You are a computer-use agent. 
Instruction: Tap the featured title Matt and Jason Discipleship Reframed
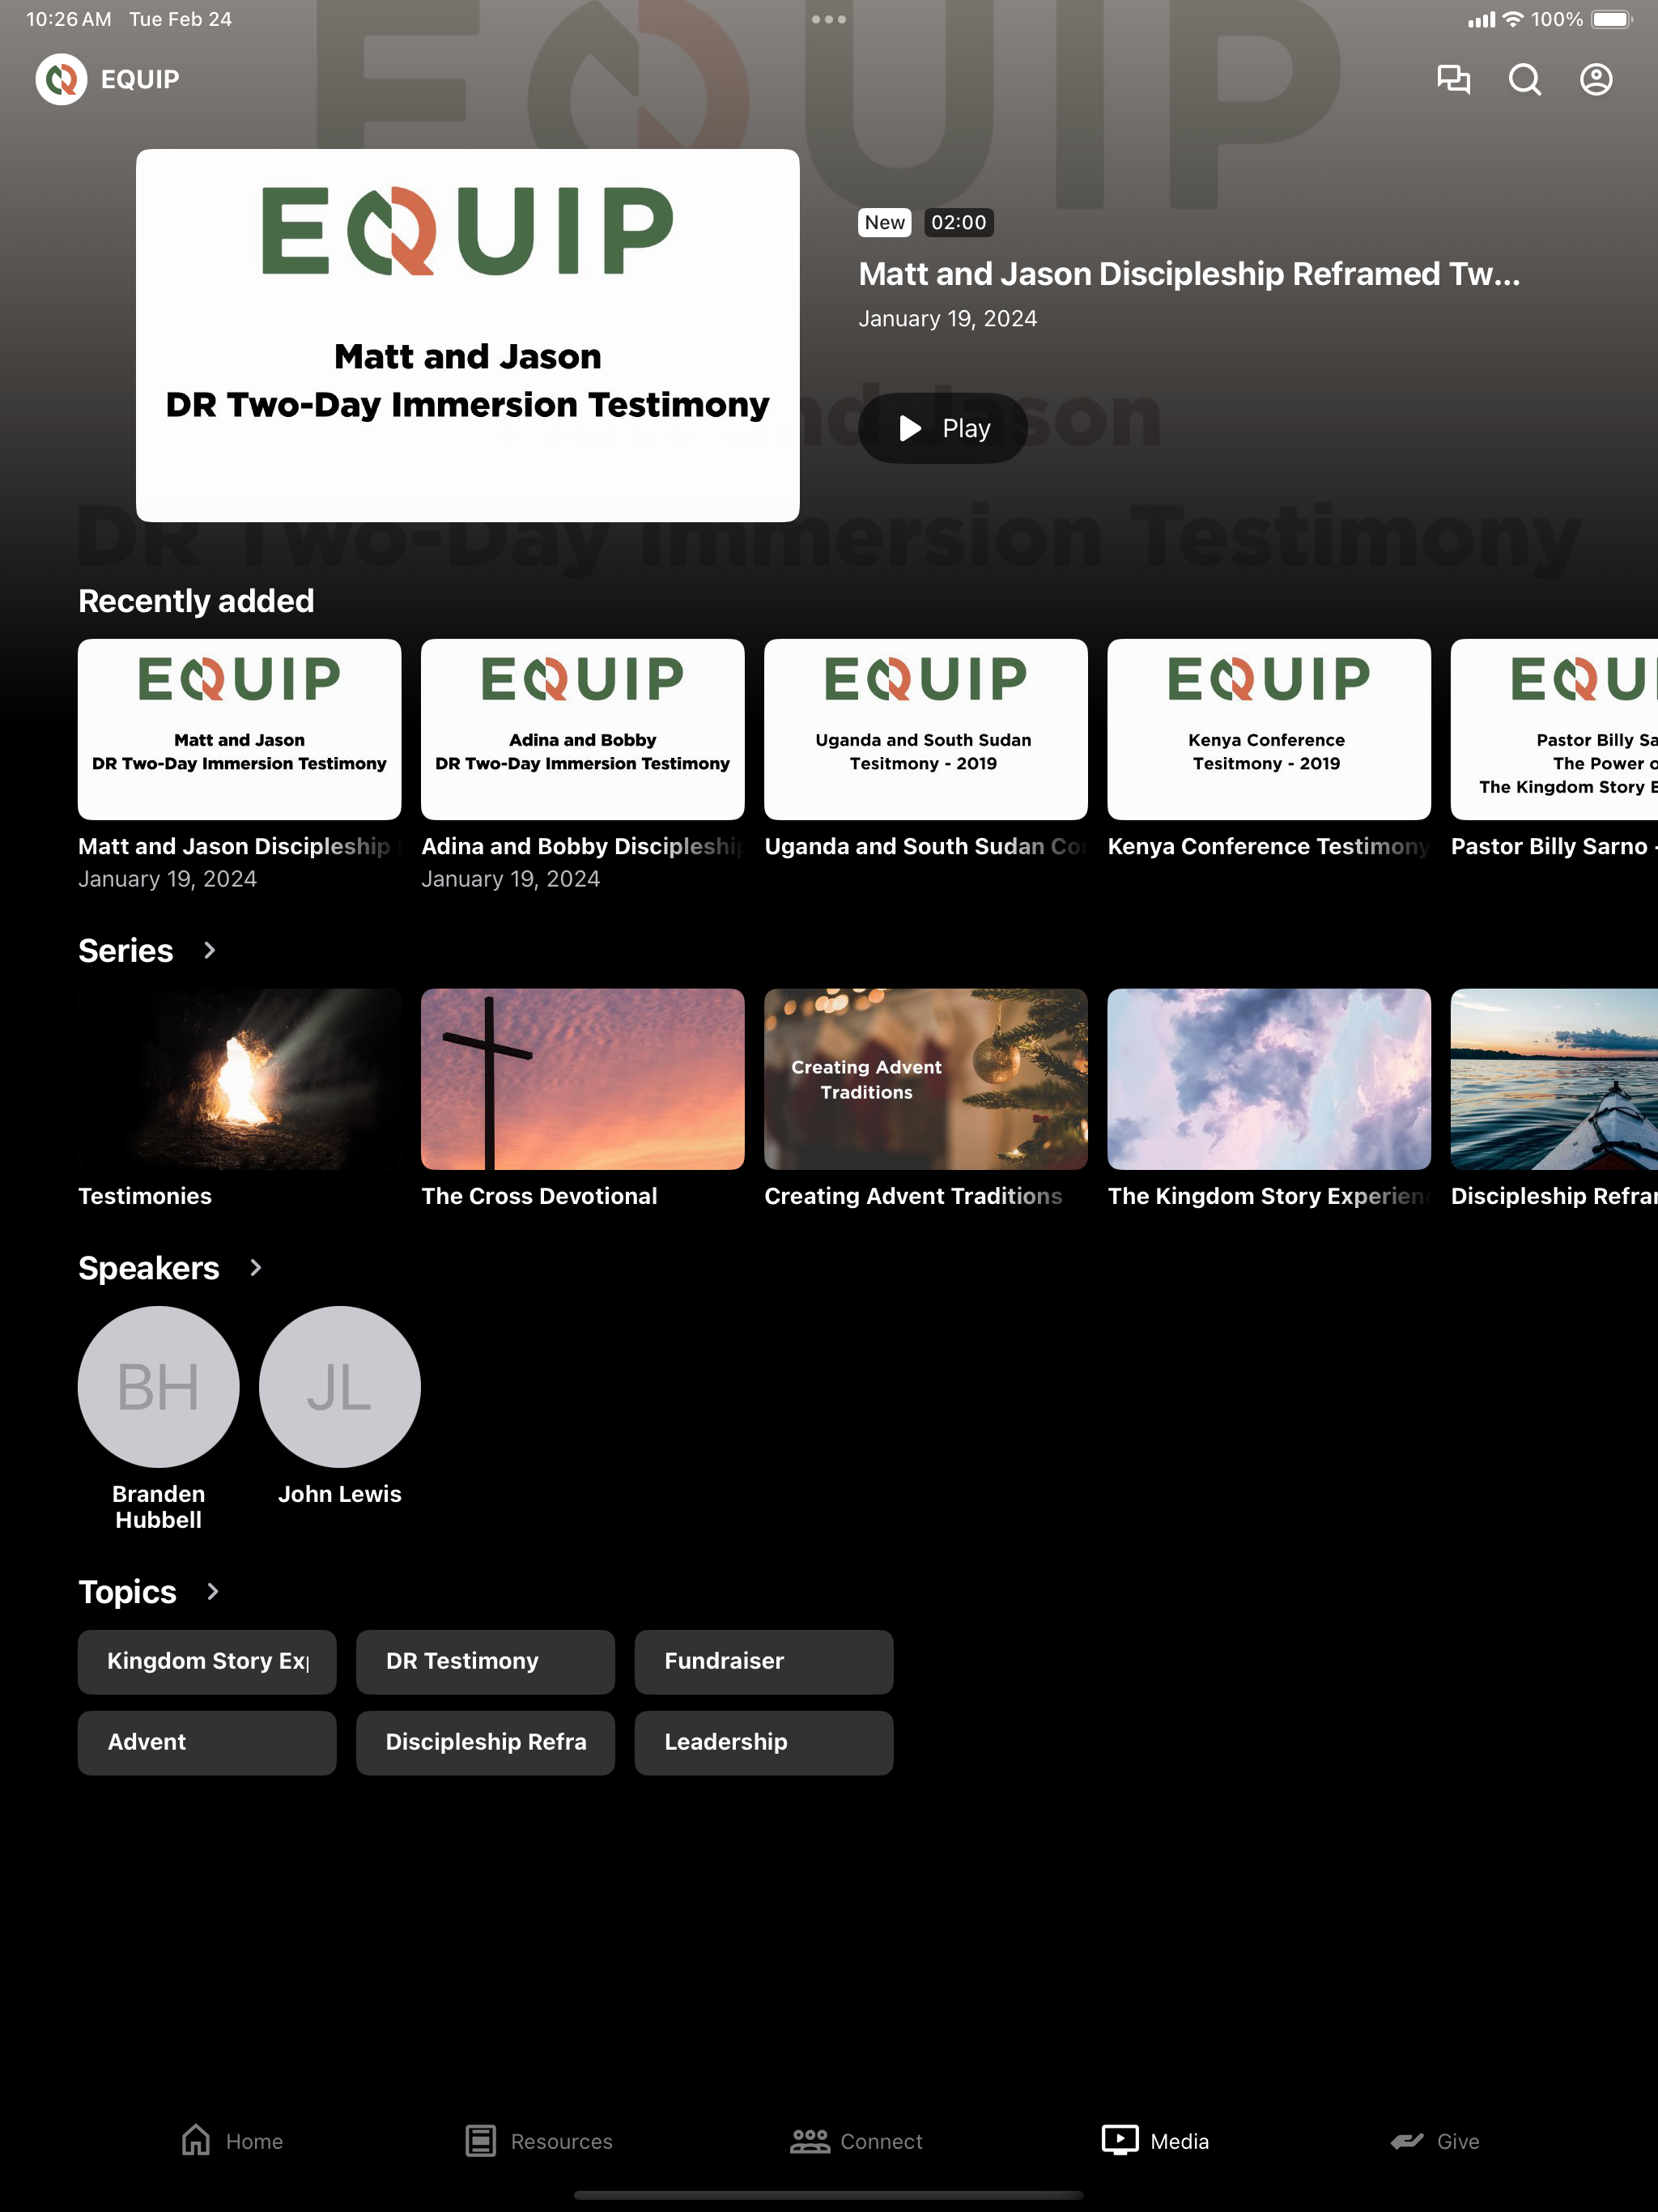(x=1189, y=274)
